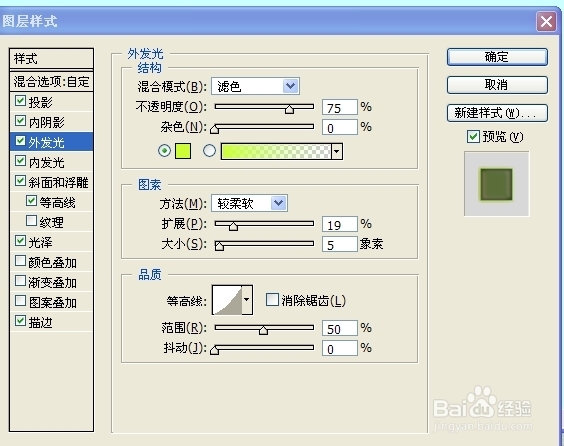Image resolution: width=564 pixels, height=446 pixels.
Task: Toggle the 预览 preview checkbox
Action: (x=473, y=137)
